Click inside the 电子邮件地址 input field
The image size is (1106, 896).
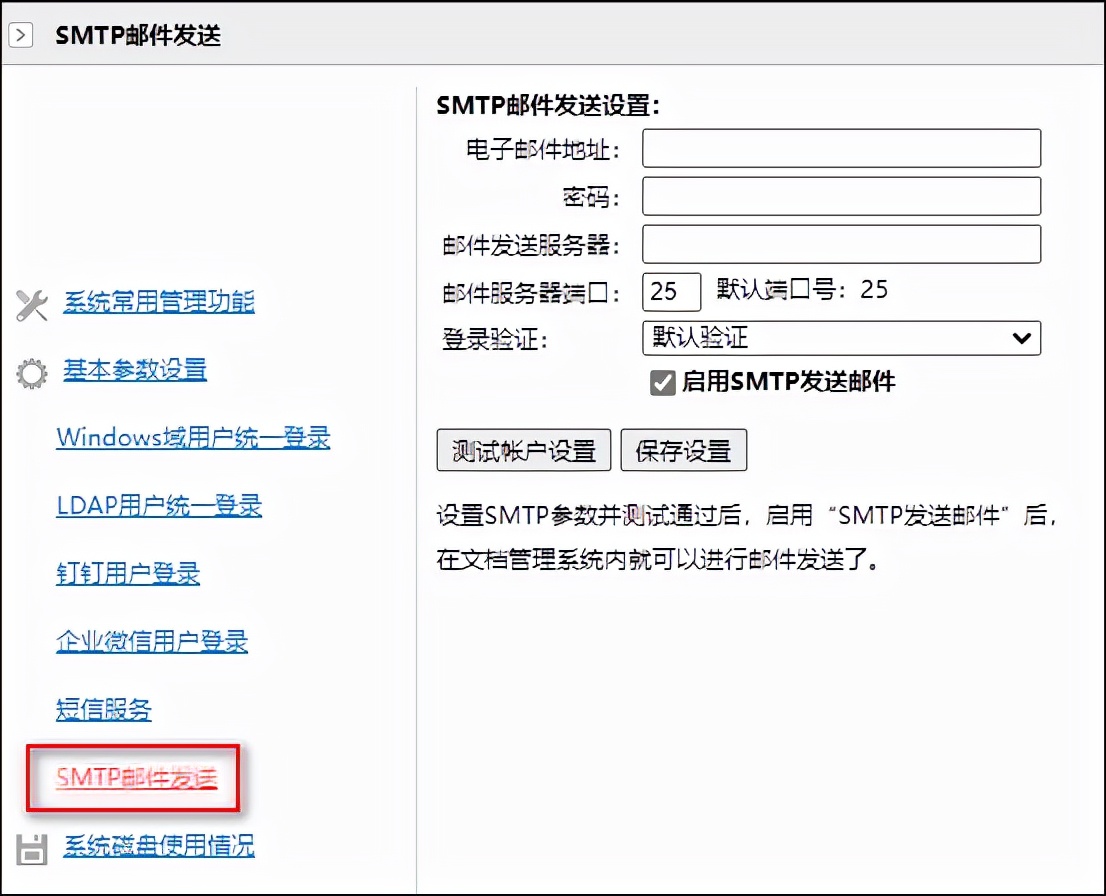840,148
